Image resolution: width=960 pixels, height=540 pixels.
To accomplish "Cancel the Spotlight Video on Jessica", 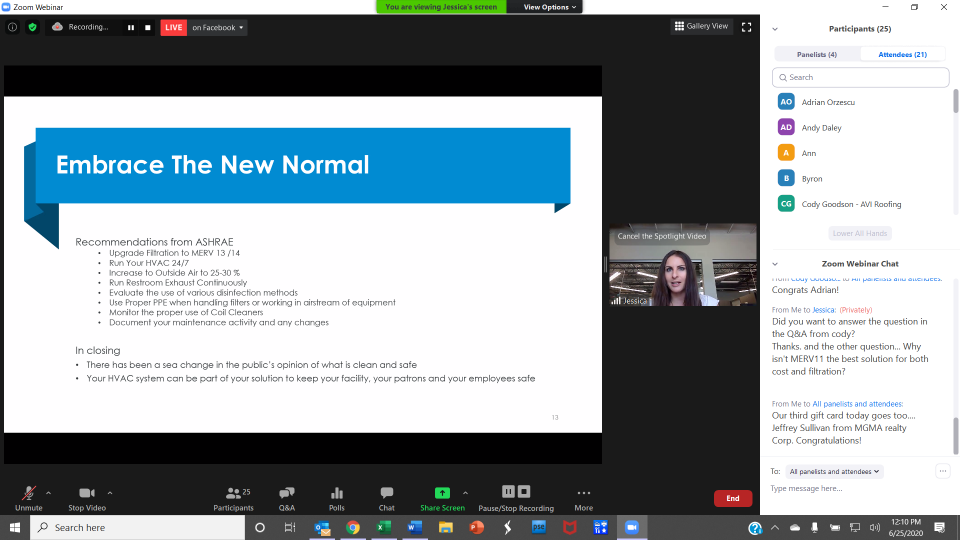I will (x=662, y=236).
